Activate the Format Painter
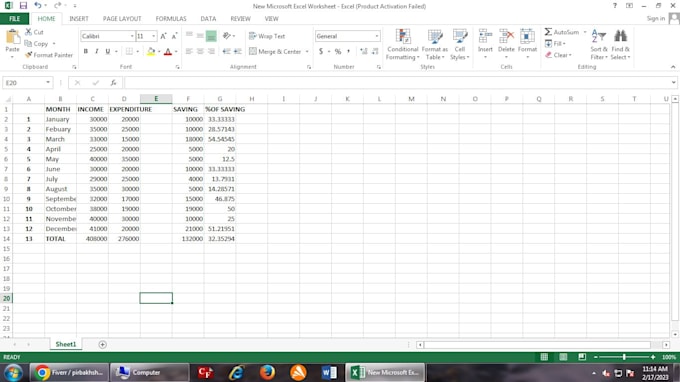This screenshot has width=680, height=382. tap(49, 55)
